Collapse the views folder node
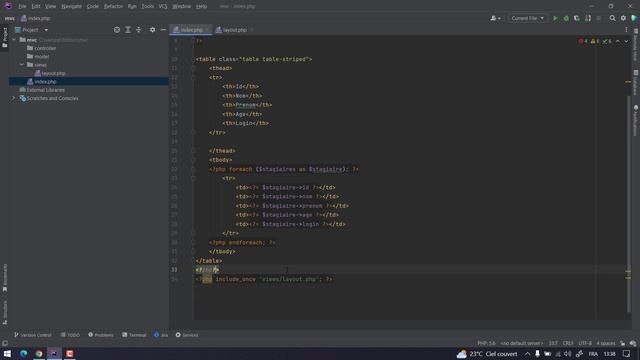 coord(22,65)
